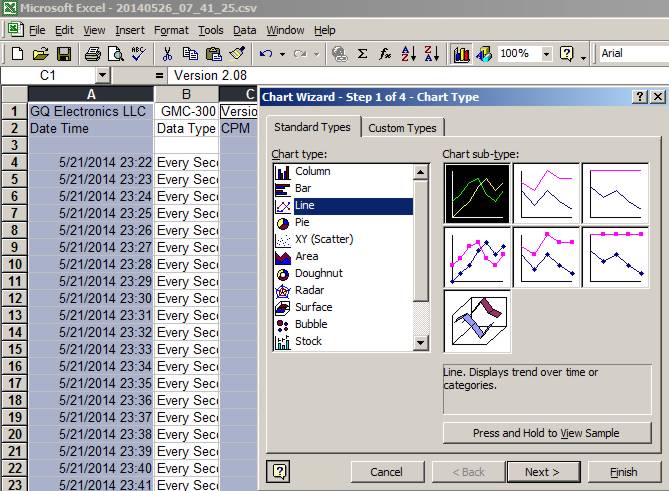Select line with markers sub-type thumbnail
The width and height of the screenshot is (669, 491).
[x=477, y=257]
